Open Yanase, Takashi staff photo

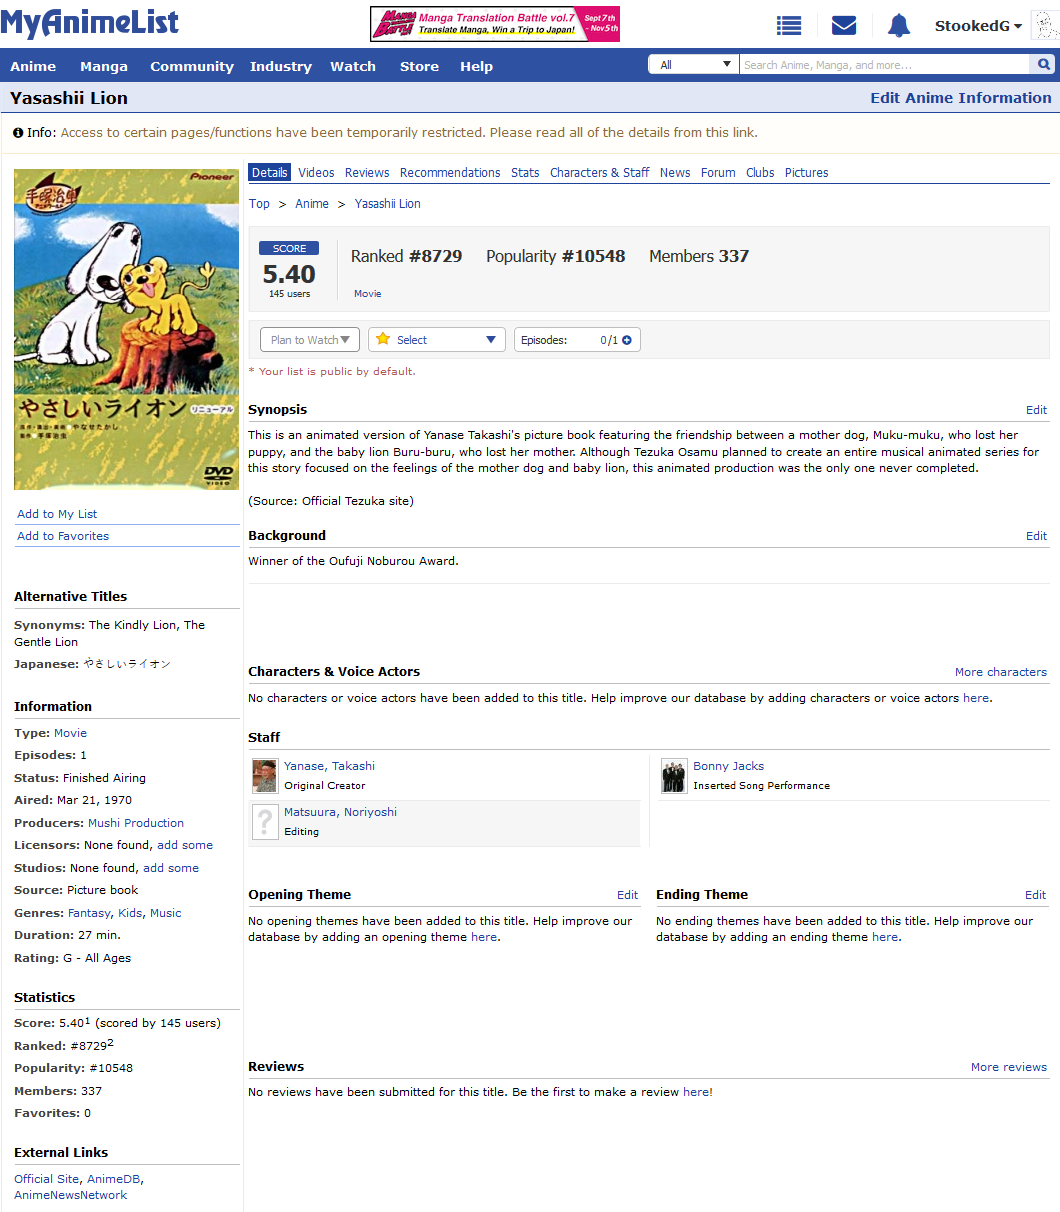coord(265,776)
